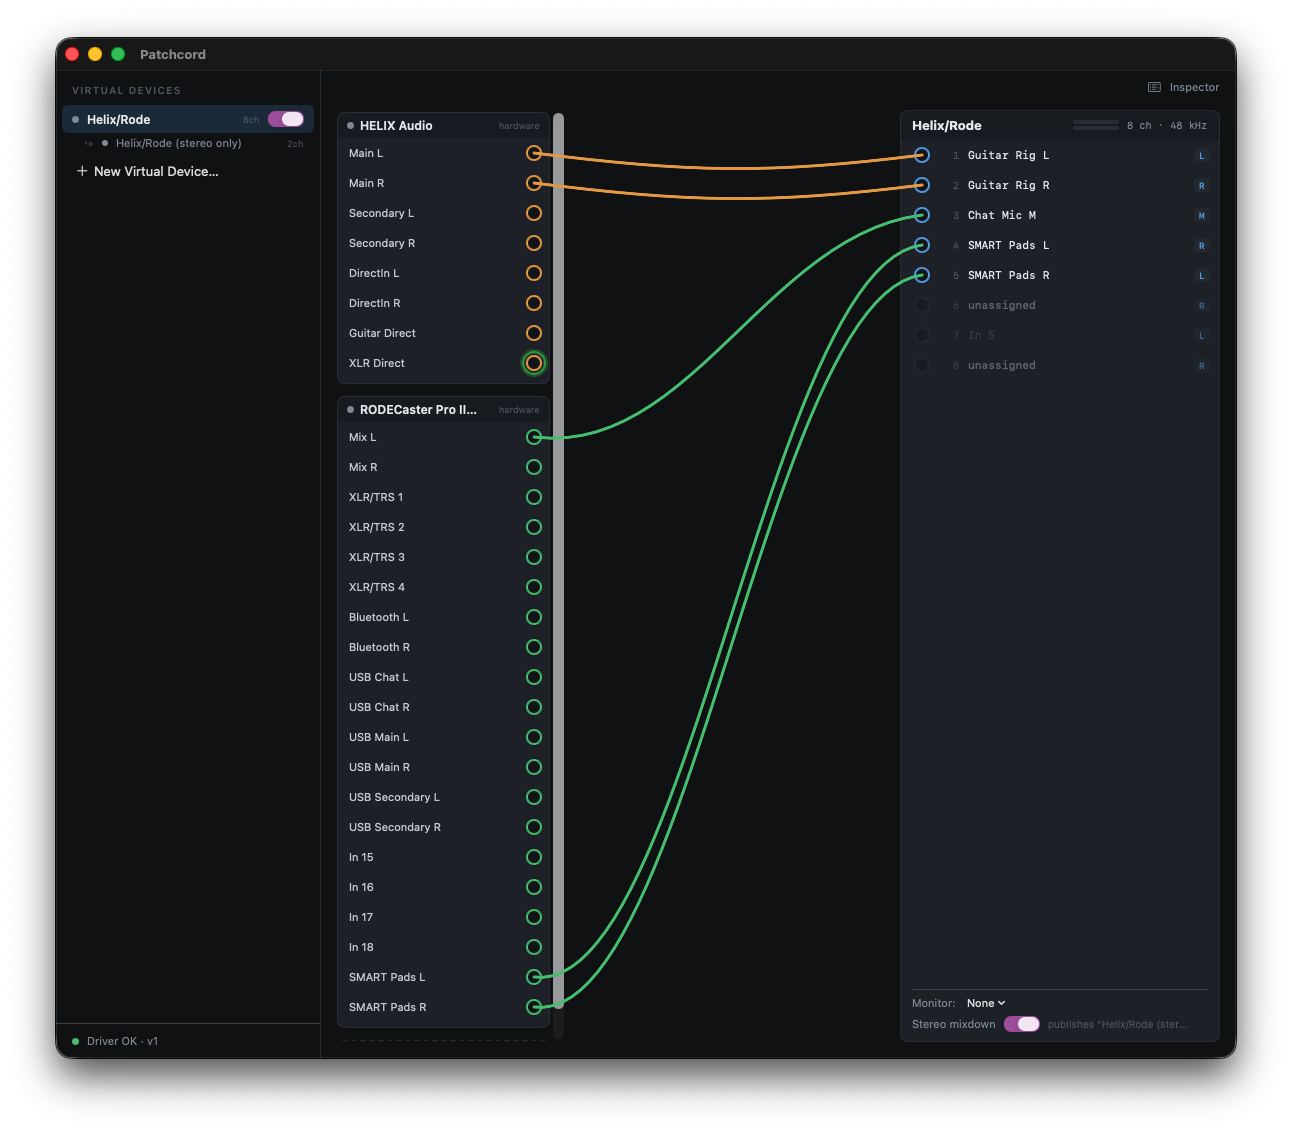The image size is (1292, 1132).
Task: Click the In 18 port
Action: tap(534, 947)
